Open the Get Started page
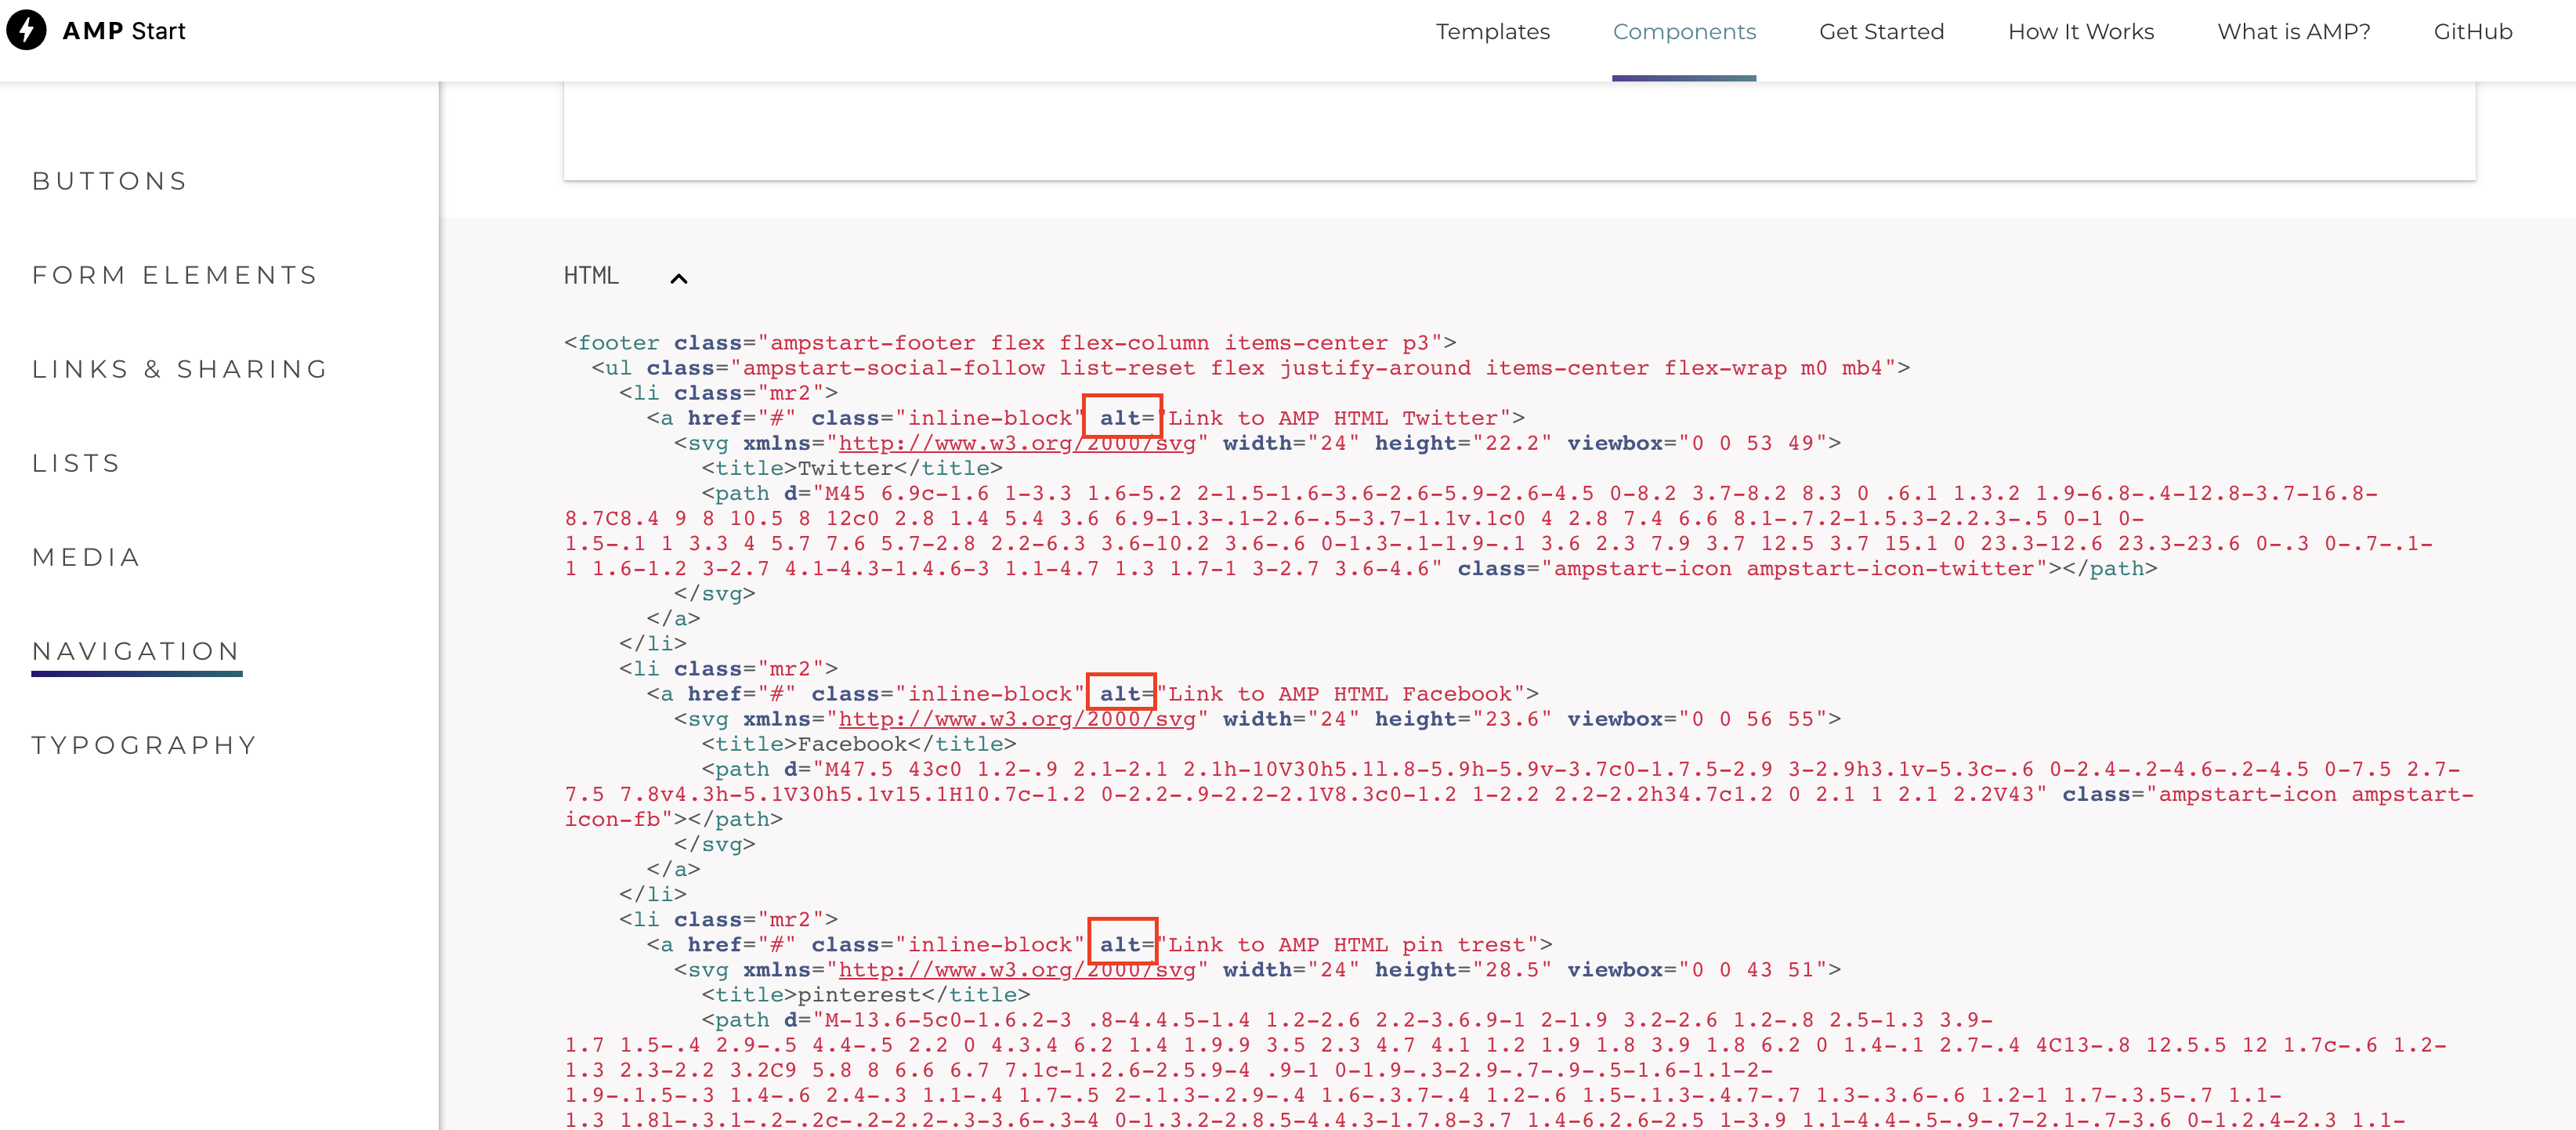The width and height of the screenshot is (2576, 1130). [x=1881, y=31]
